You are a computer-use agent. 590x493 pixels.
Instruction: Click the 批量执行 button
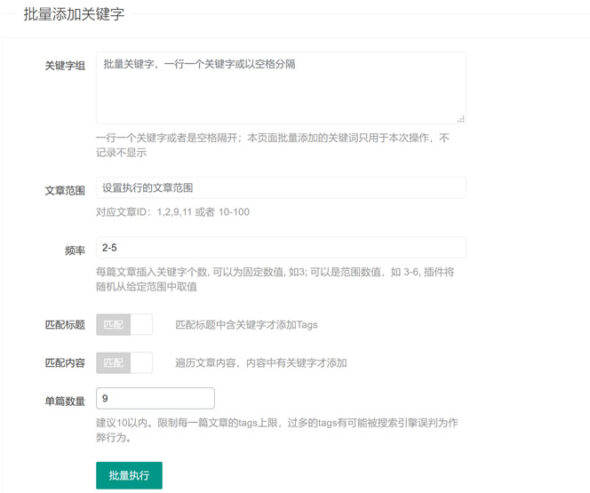[x=129, y=475]
